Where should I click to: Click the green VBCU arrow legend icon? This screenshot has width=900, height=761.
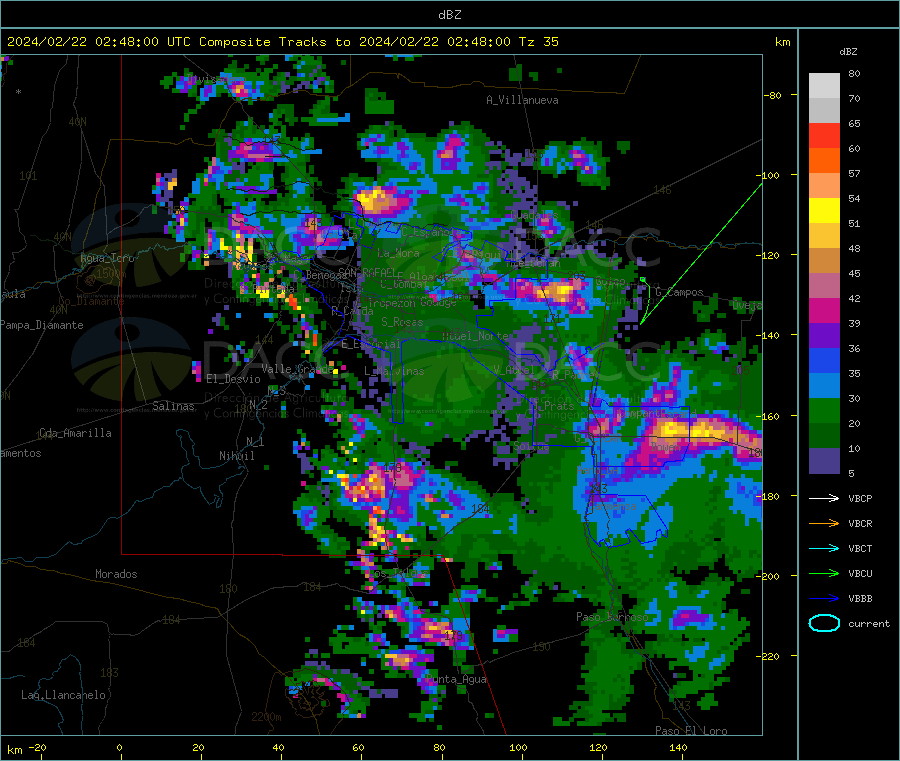(824, 573)
